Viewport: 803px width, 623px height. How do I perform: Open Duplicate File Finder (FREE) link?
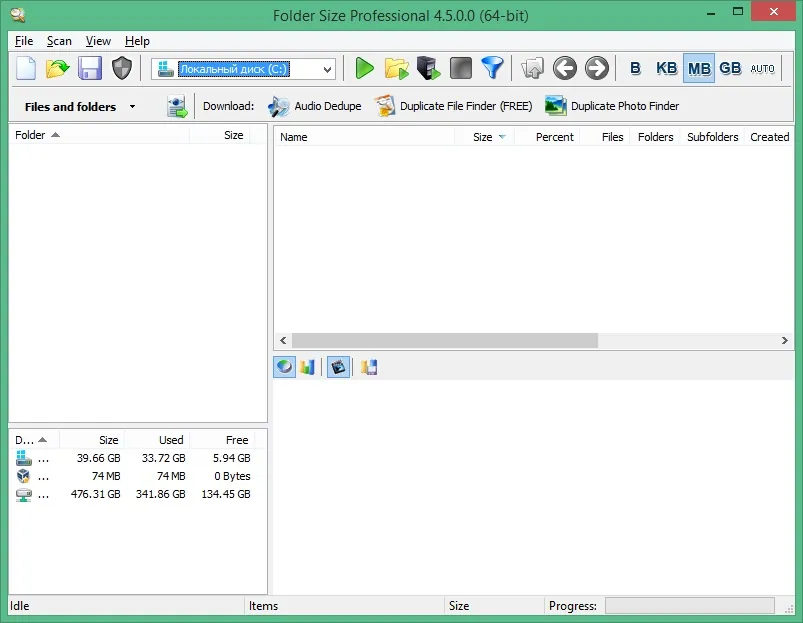[466, 106]
